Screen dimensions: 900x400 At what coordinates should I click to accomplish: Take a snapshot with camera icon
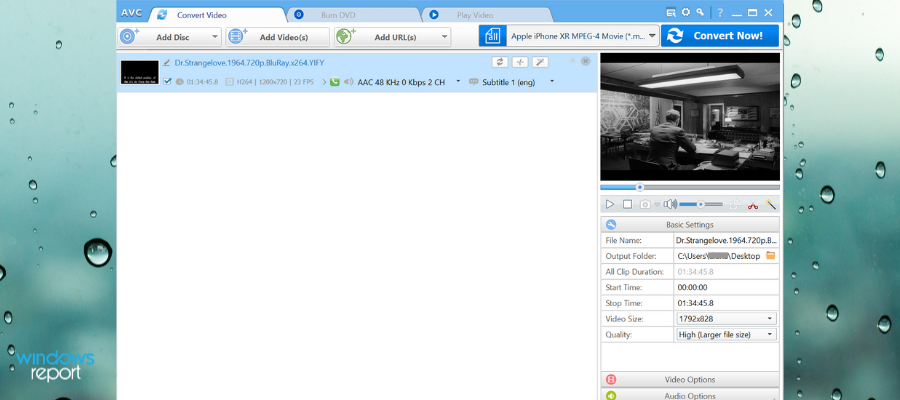tap(645, 204)
